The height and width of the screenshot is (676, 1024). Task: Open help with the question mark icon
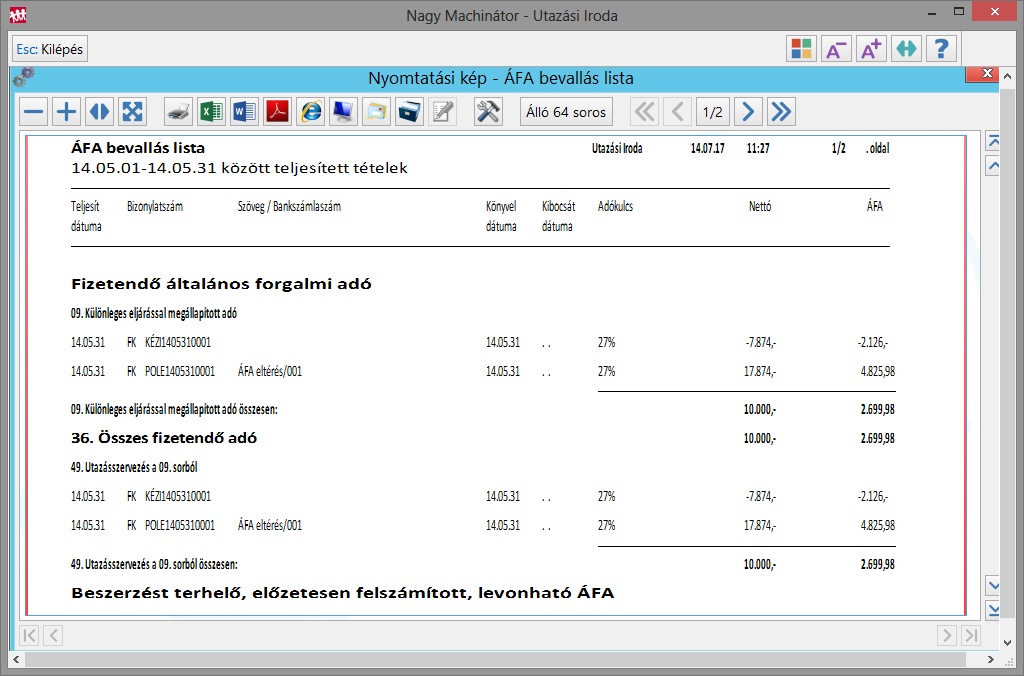point(941,49)
